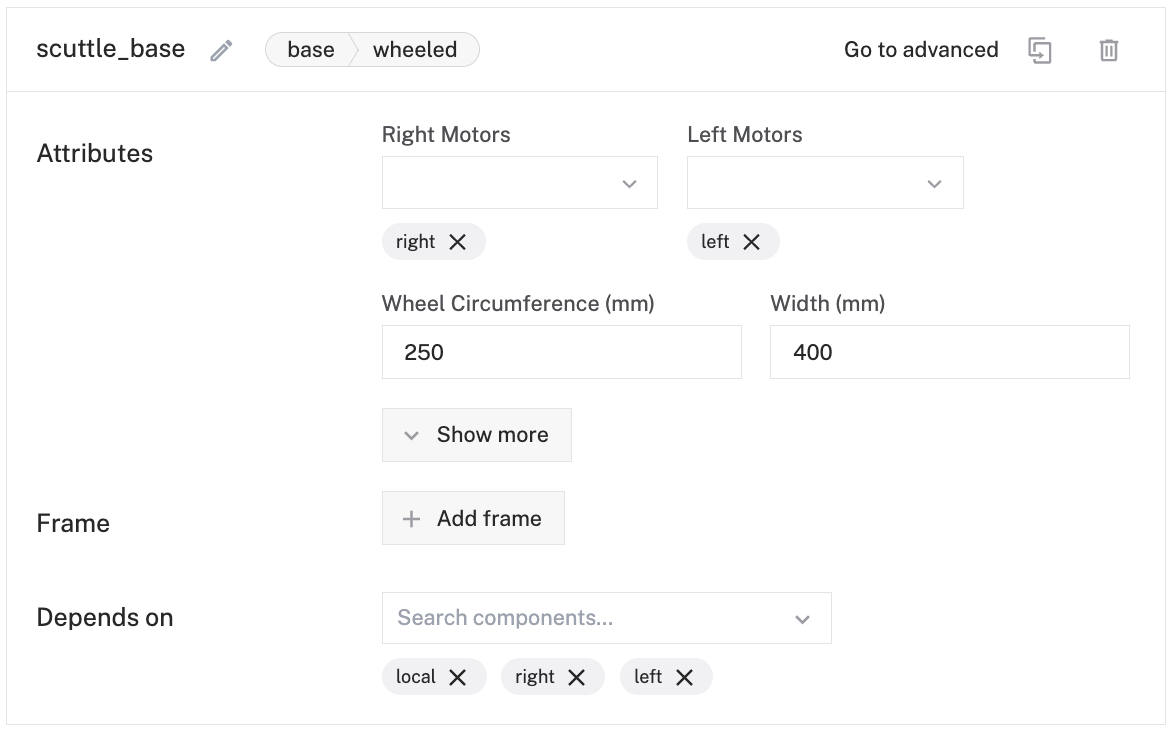This screenshot has height=732, width=1174.
Task: Remove 'left' from the Depends on list
Action: (684, 677)
